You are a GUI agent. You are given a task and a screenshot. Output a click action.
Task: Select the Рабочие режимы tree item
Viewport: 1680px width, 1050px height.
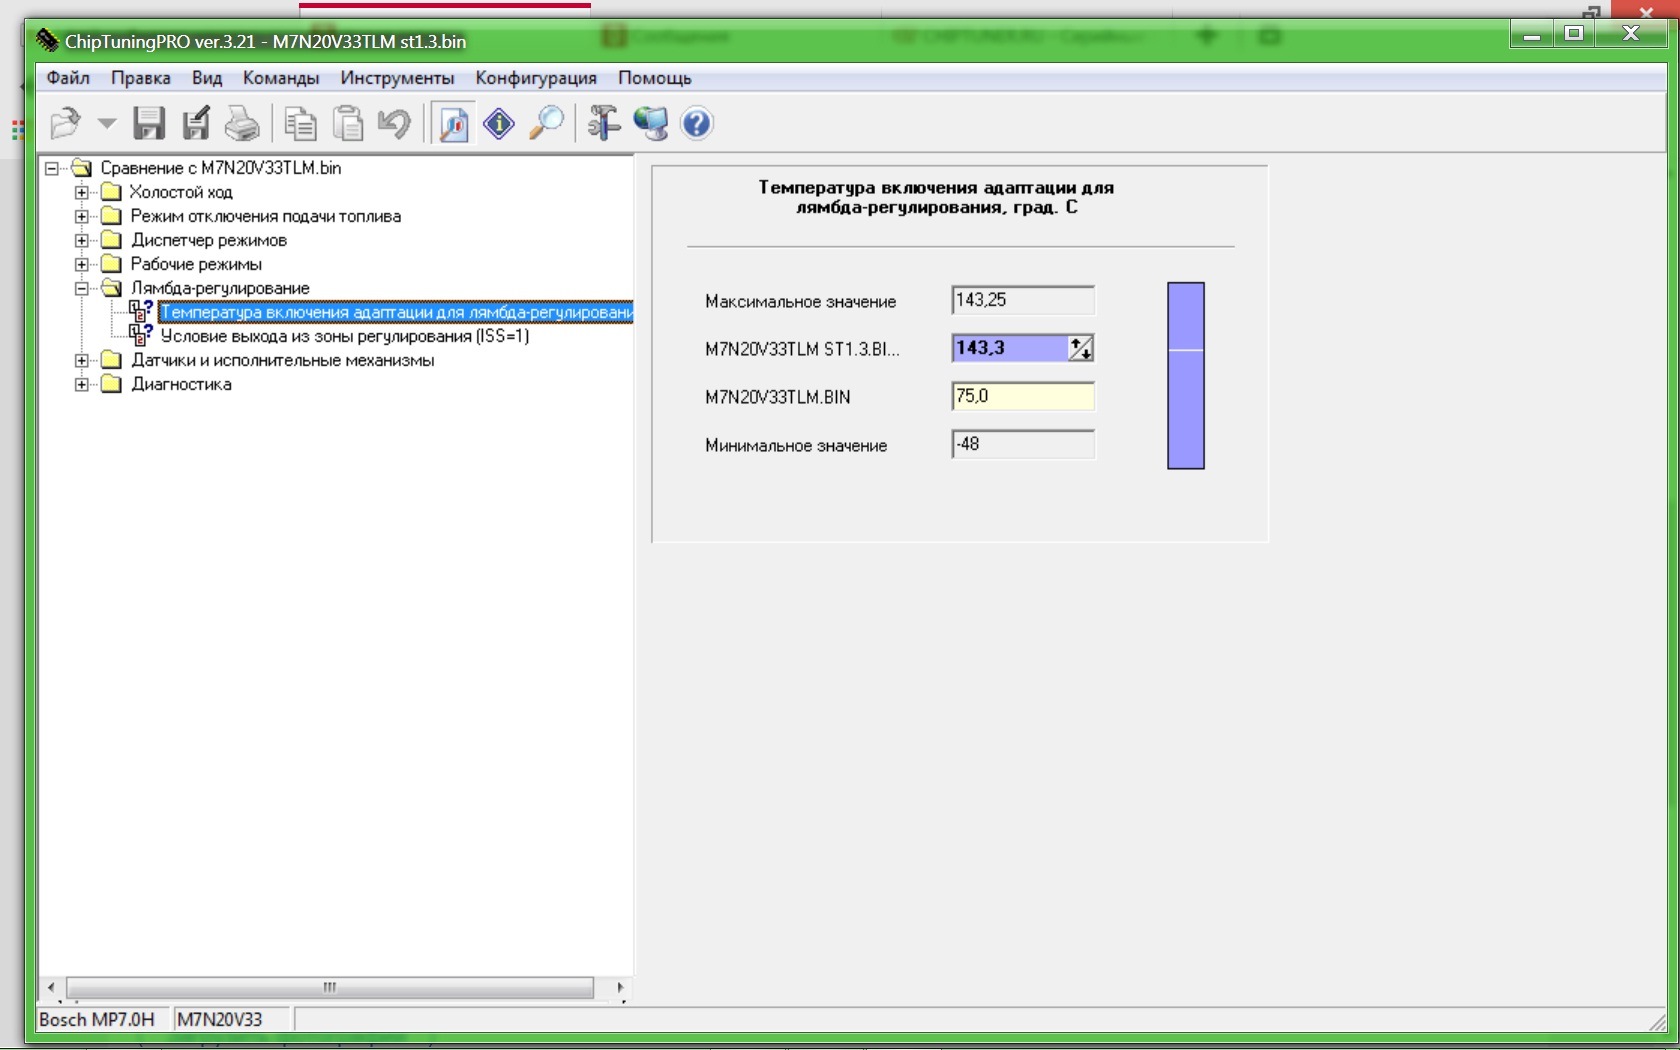[x=196, y=264]
